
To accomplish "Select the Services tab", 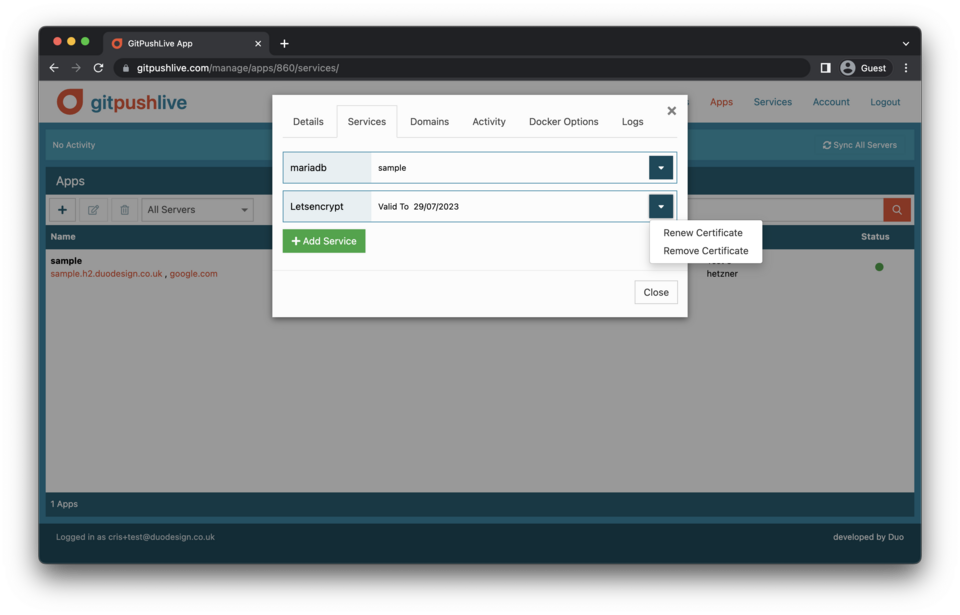I will 367,121.
